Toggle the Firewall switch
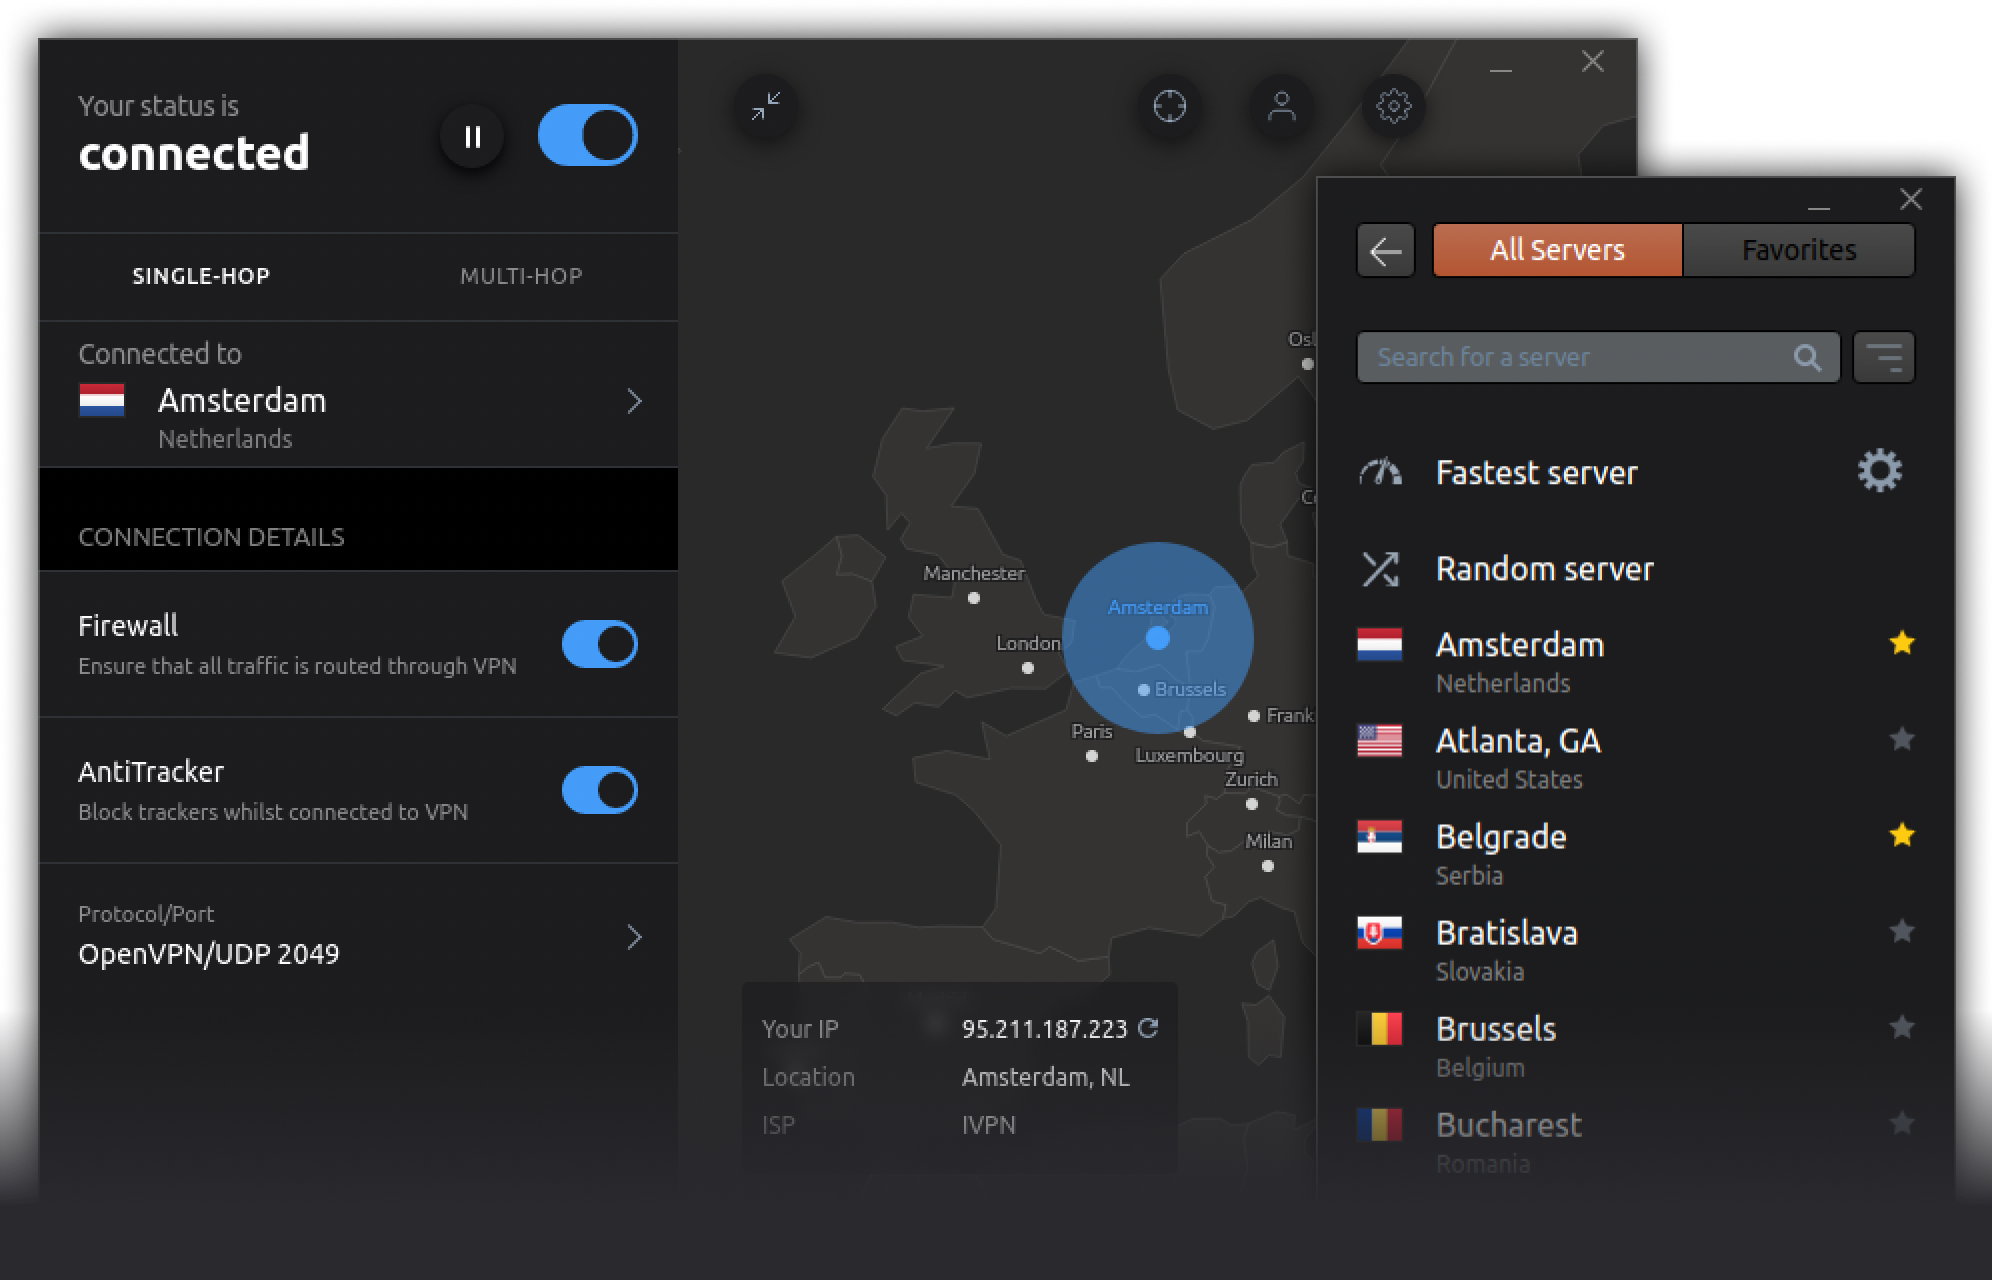 (x=599, y=644)
